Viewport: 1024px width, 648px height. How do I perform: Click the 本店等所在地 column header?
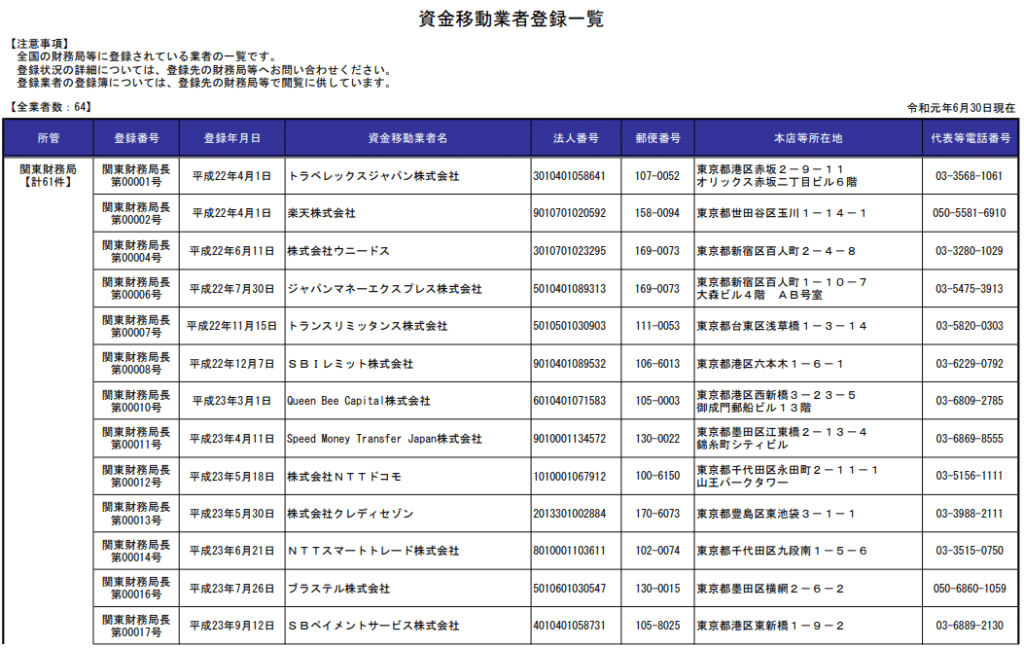coord(808,138)
